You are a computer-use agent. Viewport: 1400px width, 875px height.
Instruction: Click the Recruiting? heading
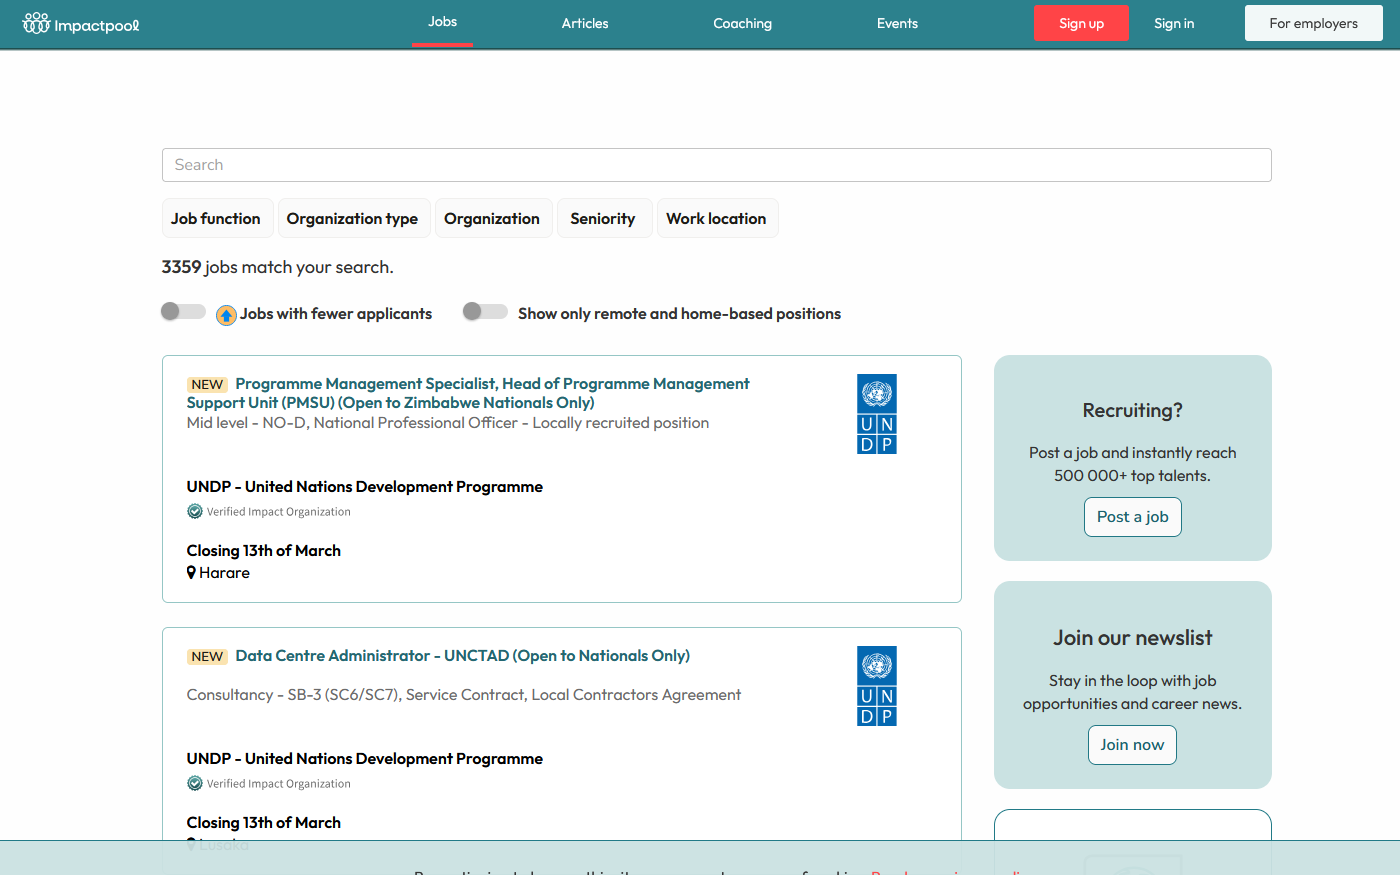1133,410
